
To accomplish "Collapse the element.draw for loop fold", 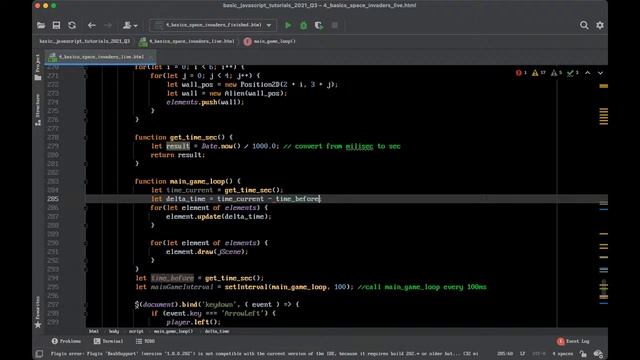I will 86,243.
